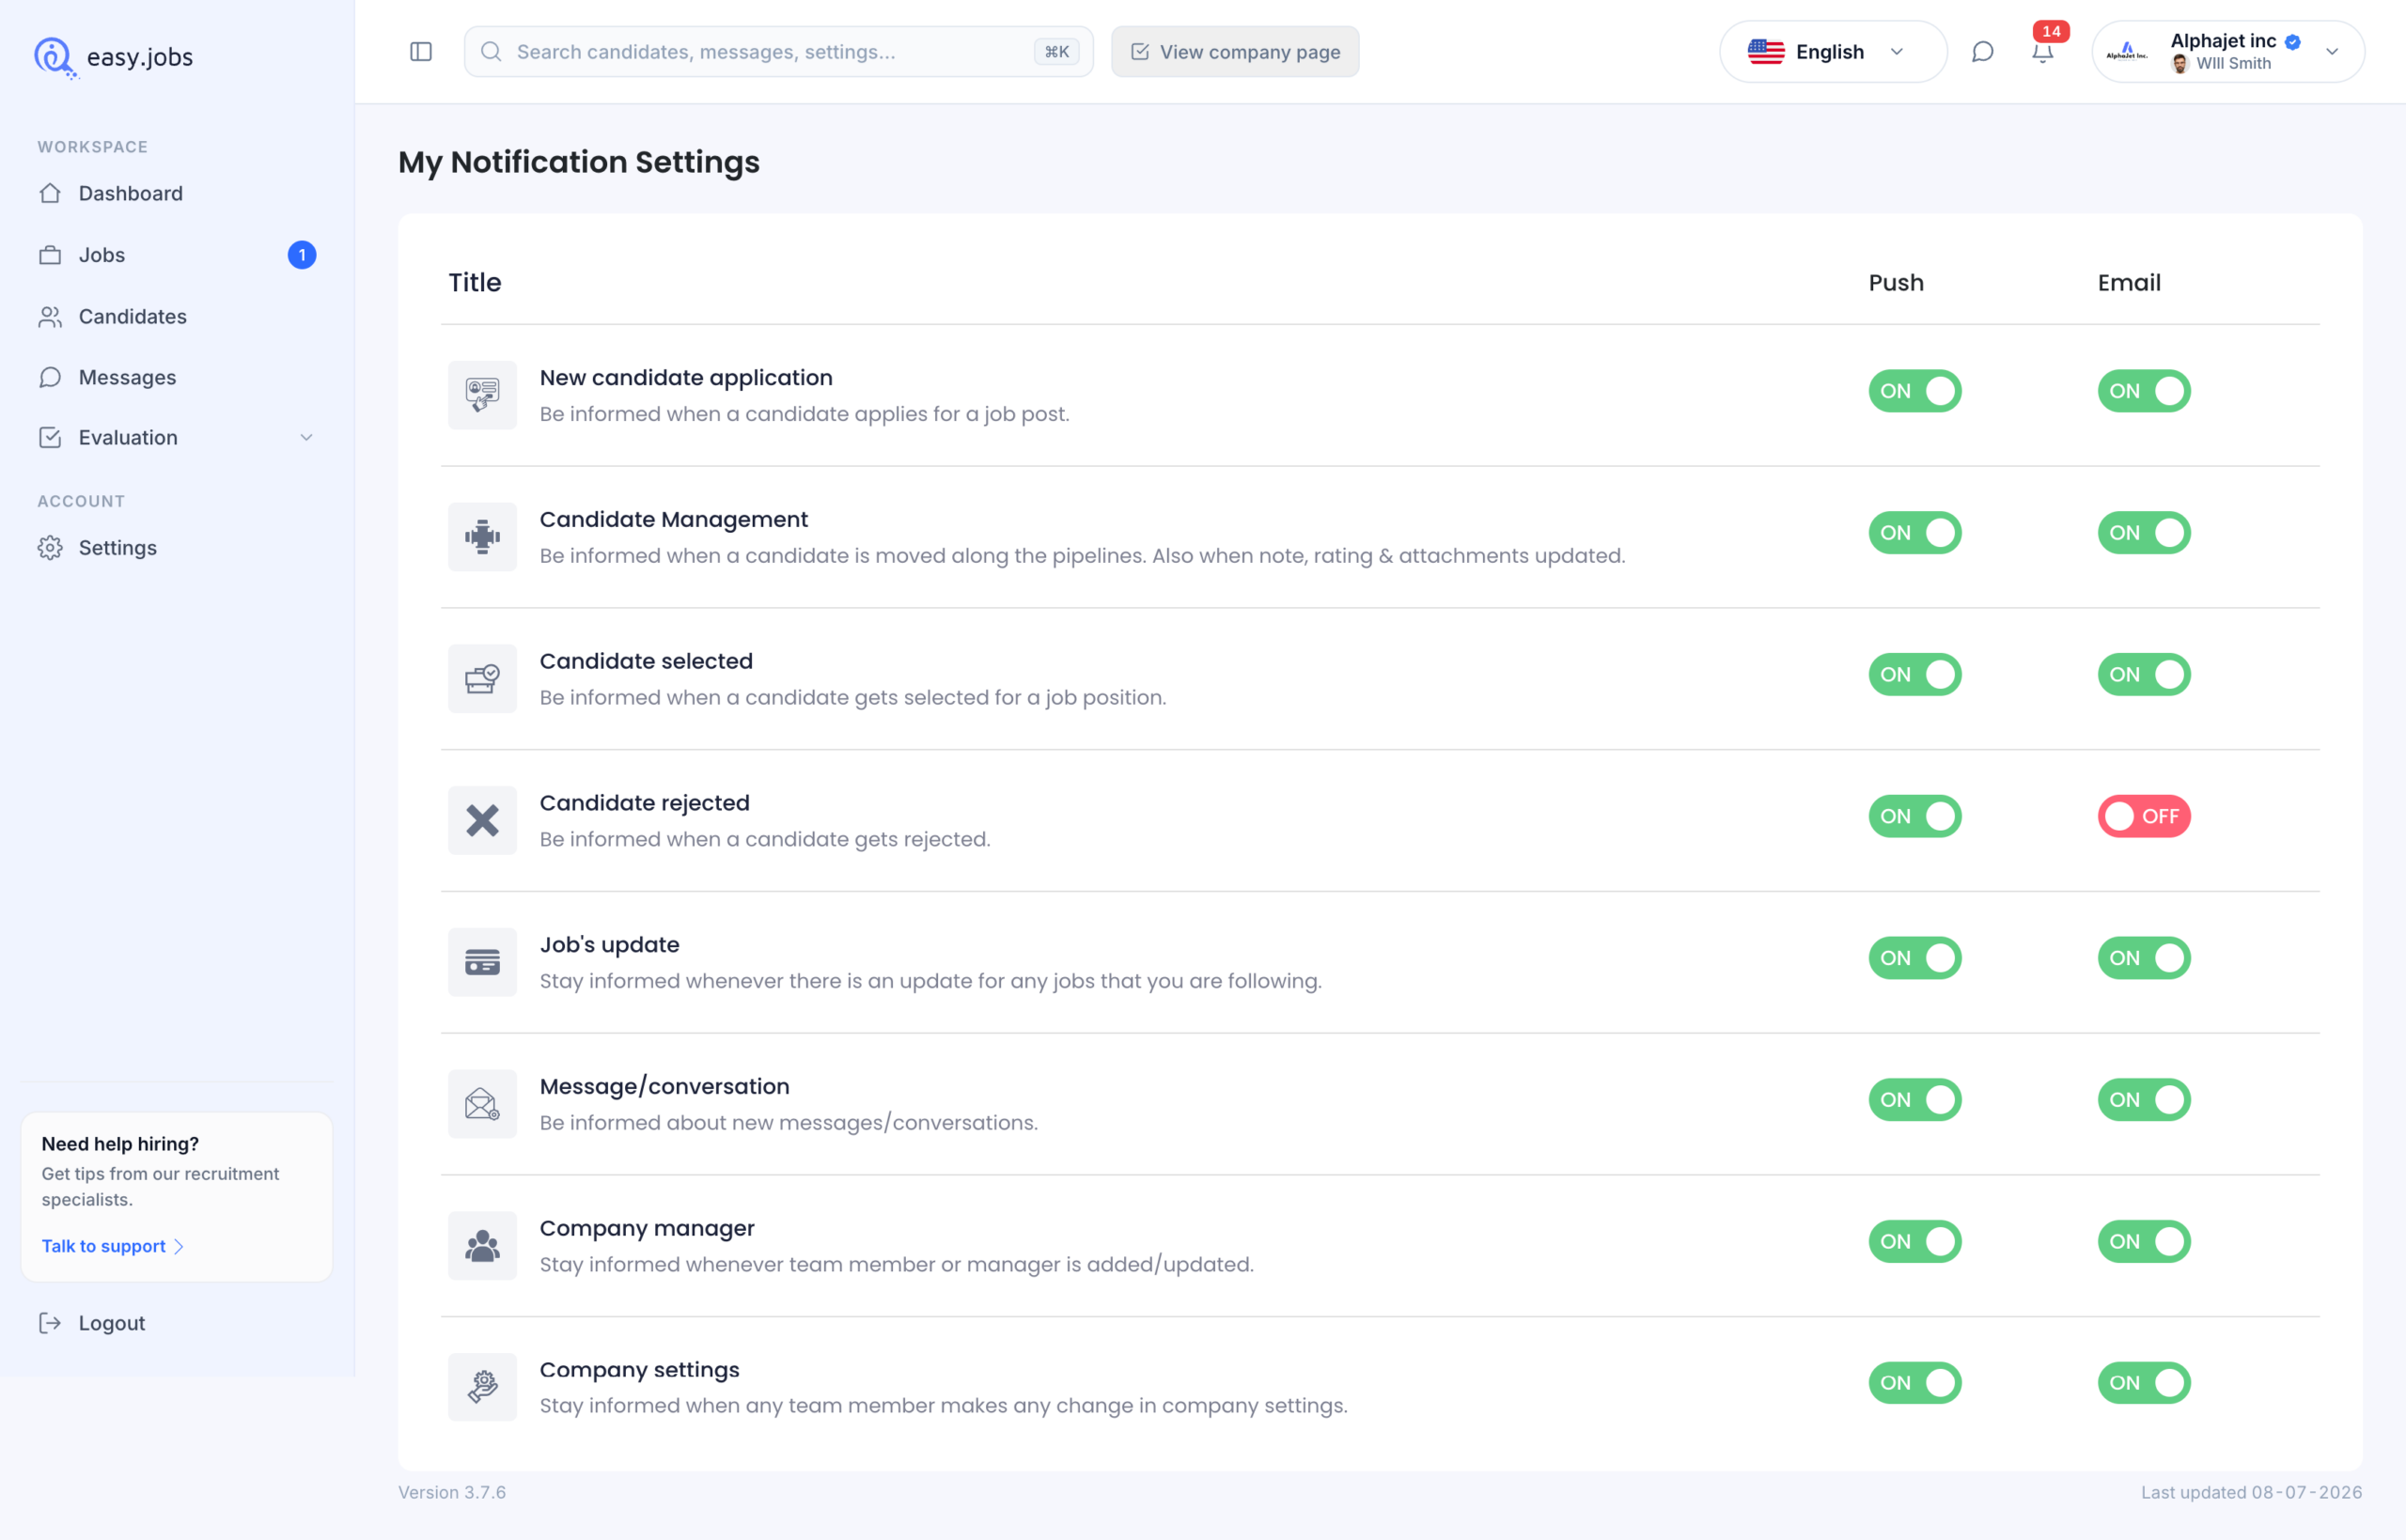Toggle Push for Candidate selected
The image size is (2406, 1540).
[x=1915, y=675]
